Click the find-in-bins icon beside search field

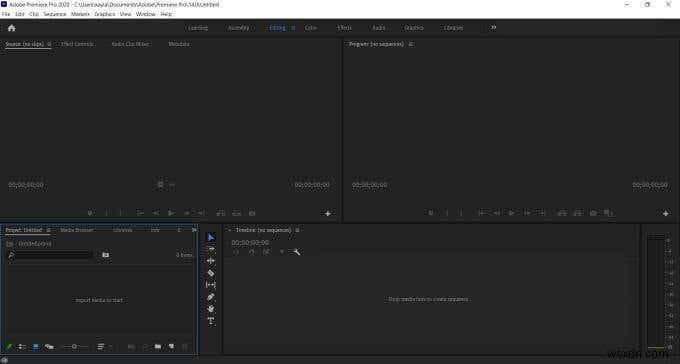tap(105, 255)
